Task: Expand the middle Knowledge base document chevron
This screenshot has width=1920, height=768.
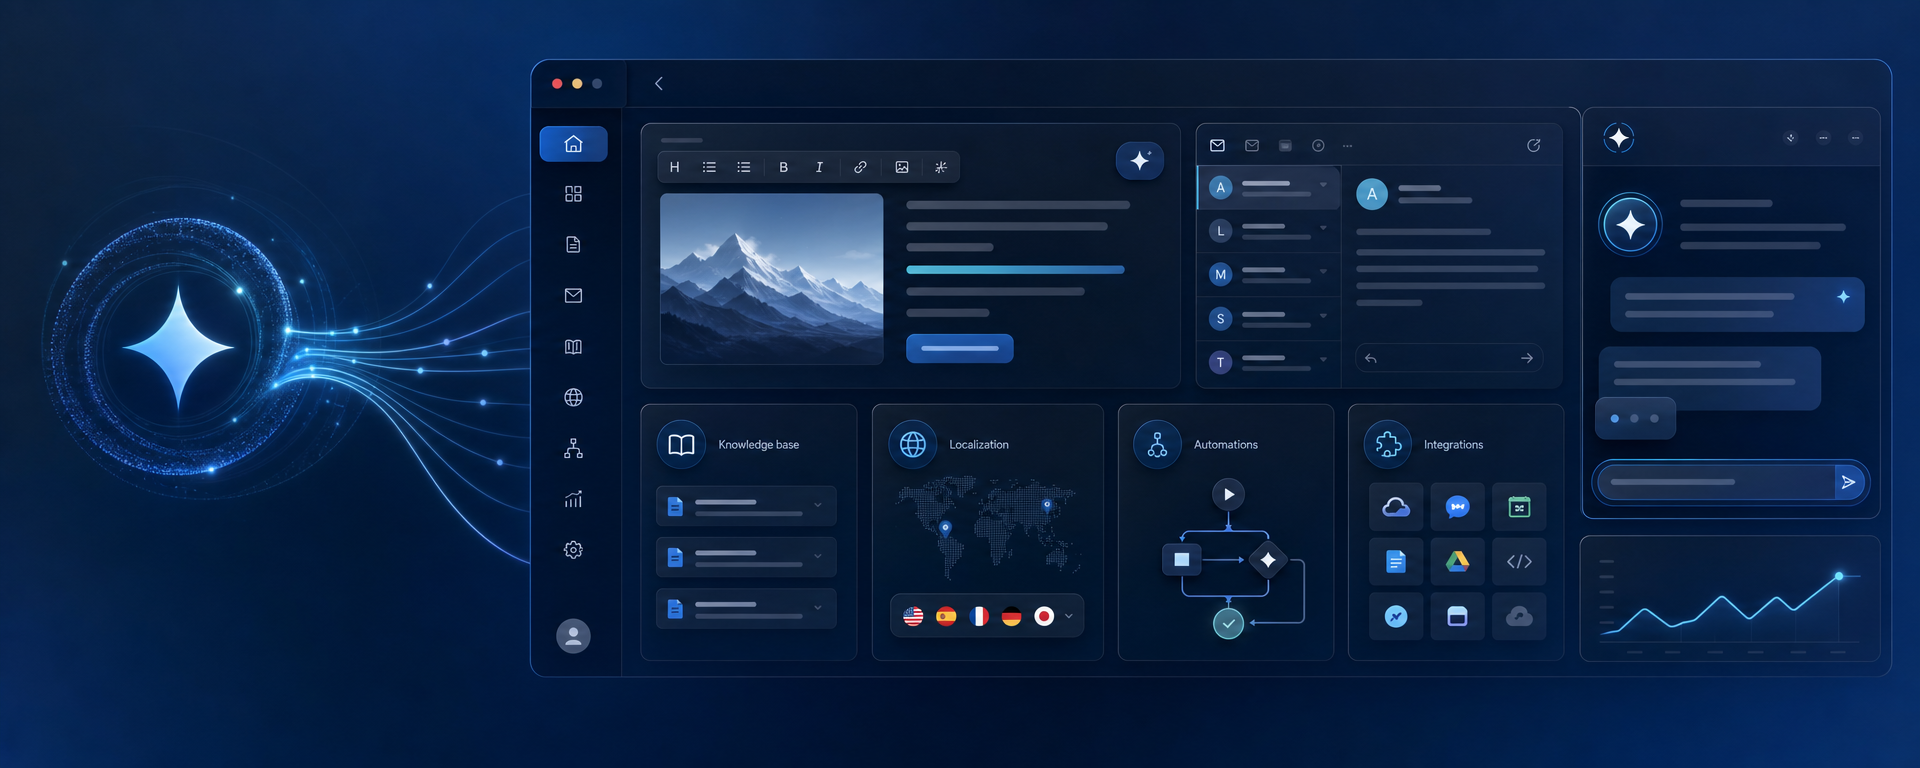Action: pos(818,556)
